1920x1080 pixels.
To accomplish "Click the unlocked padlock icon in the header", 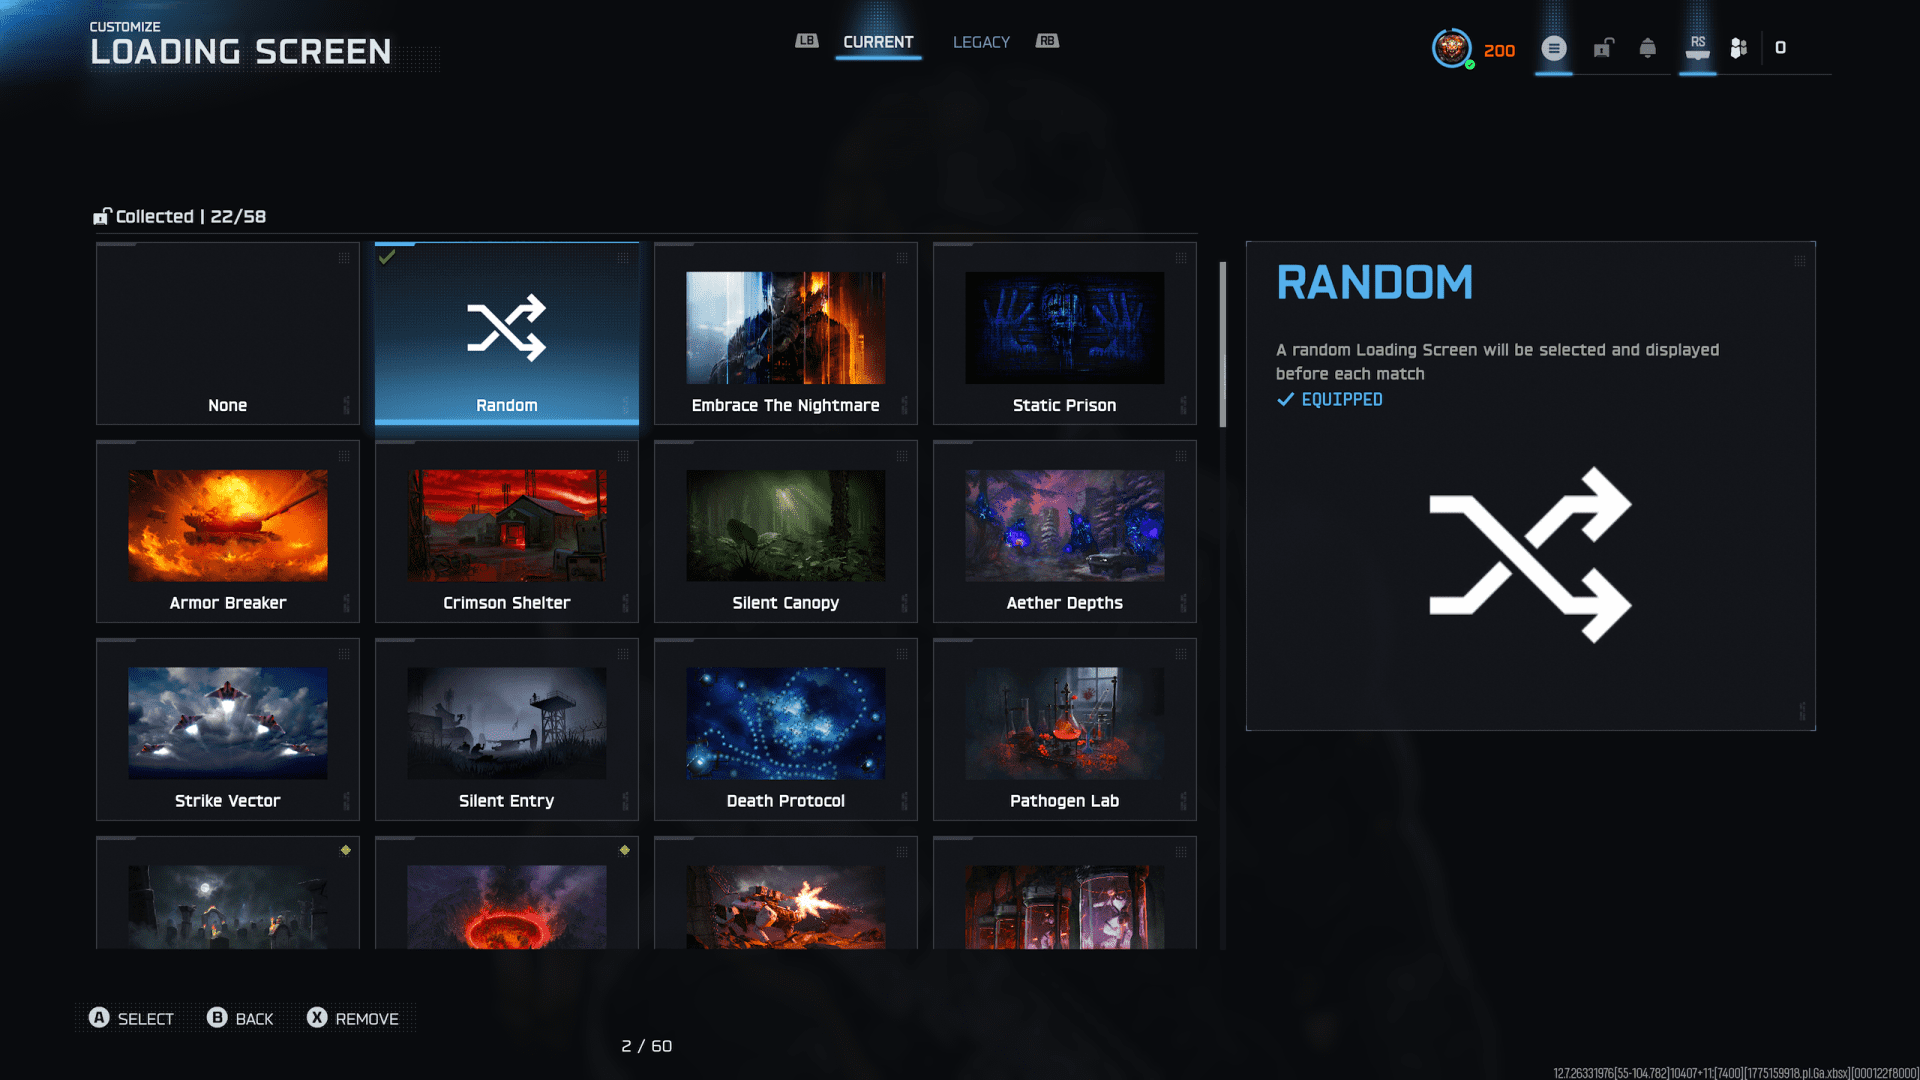I will pos(1603,48).
